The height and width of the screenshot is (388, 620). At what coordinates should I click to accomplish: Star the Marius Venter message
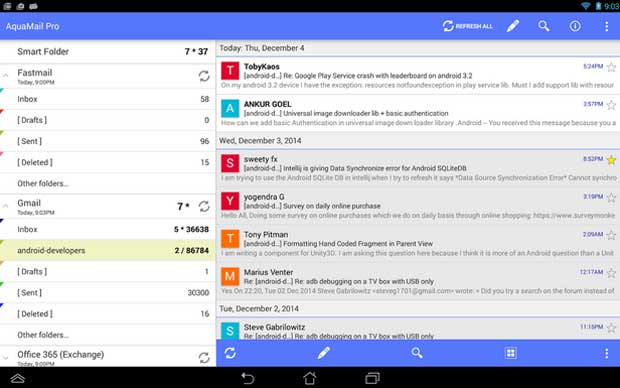[x=611, y=273]
